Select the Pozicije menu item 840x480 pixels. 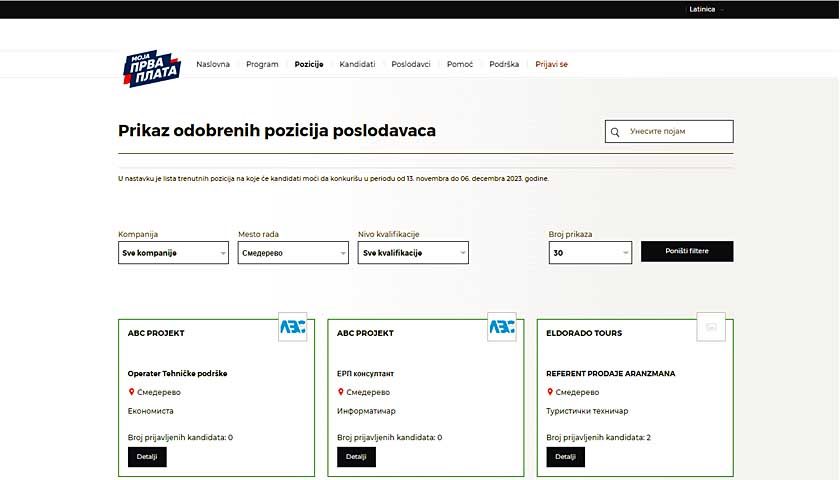coord(309,64)
